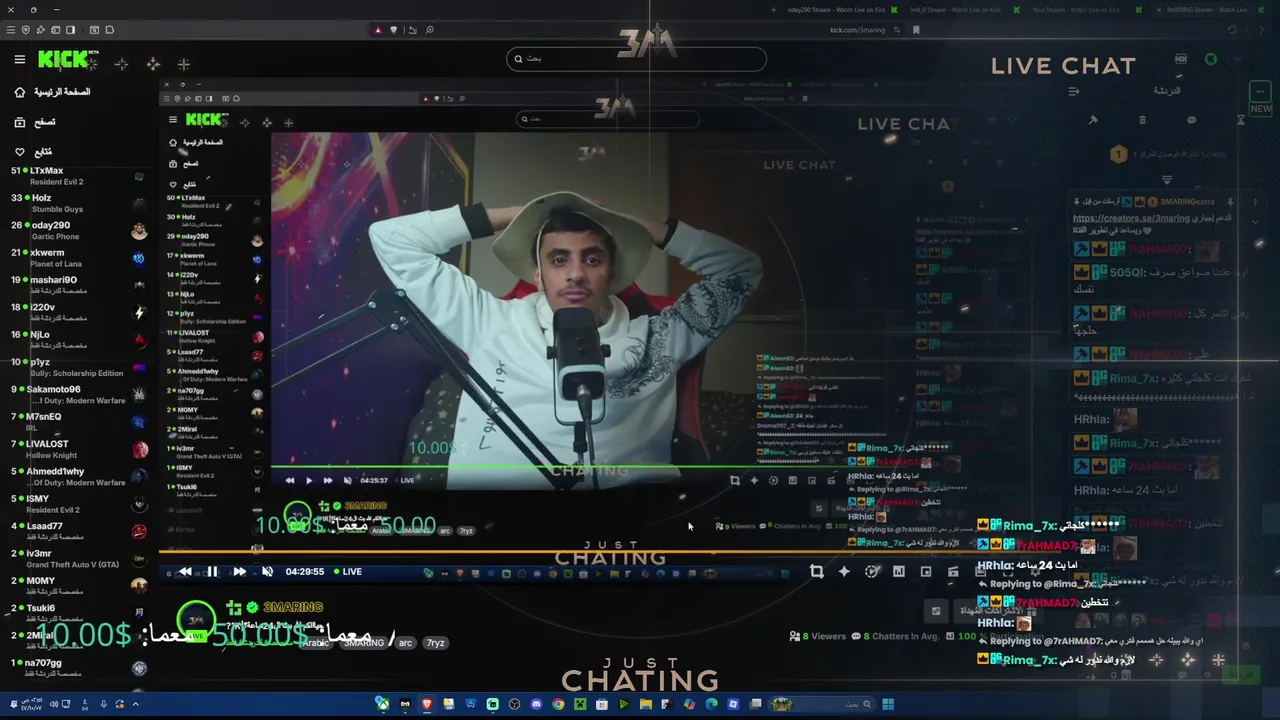1280x720 pixels.
Task: Click the hourglass icon in chat header
Action: pos(1240,120)
